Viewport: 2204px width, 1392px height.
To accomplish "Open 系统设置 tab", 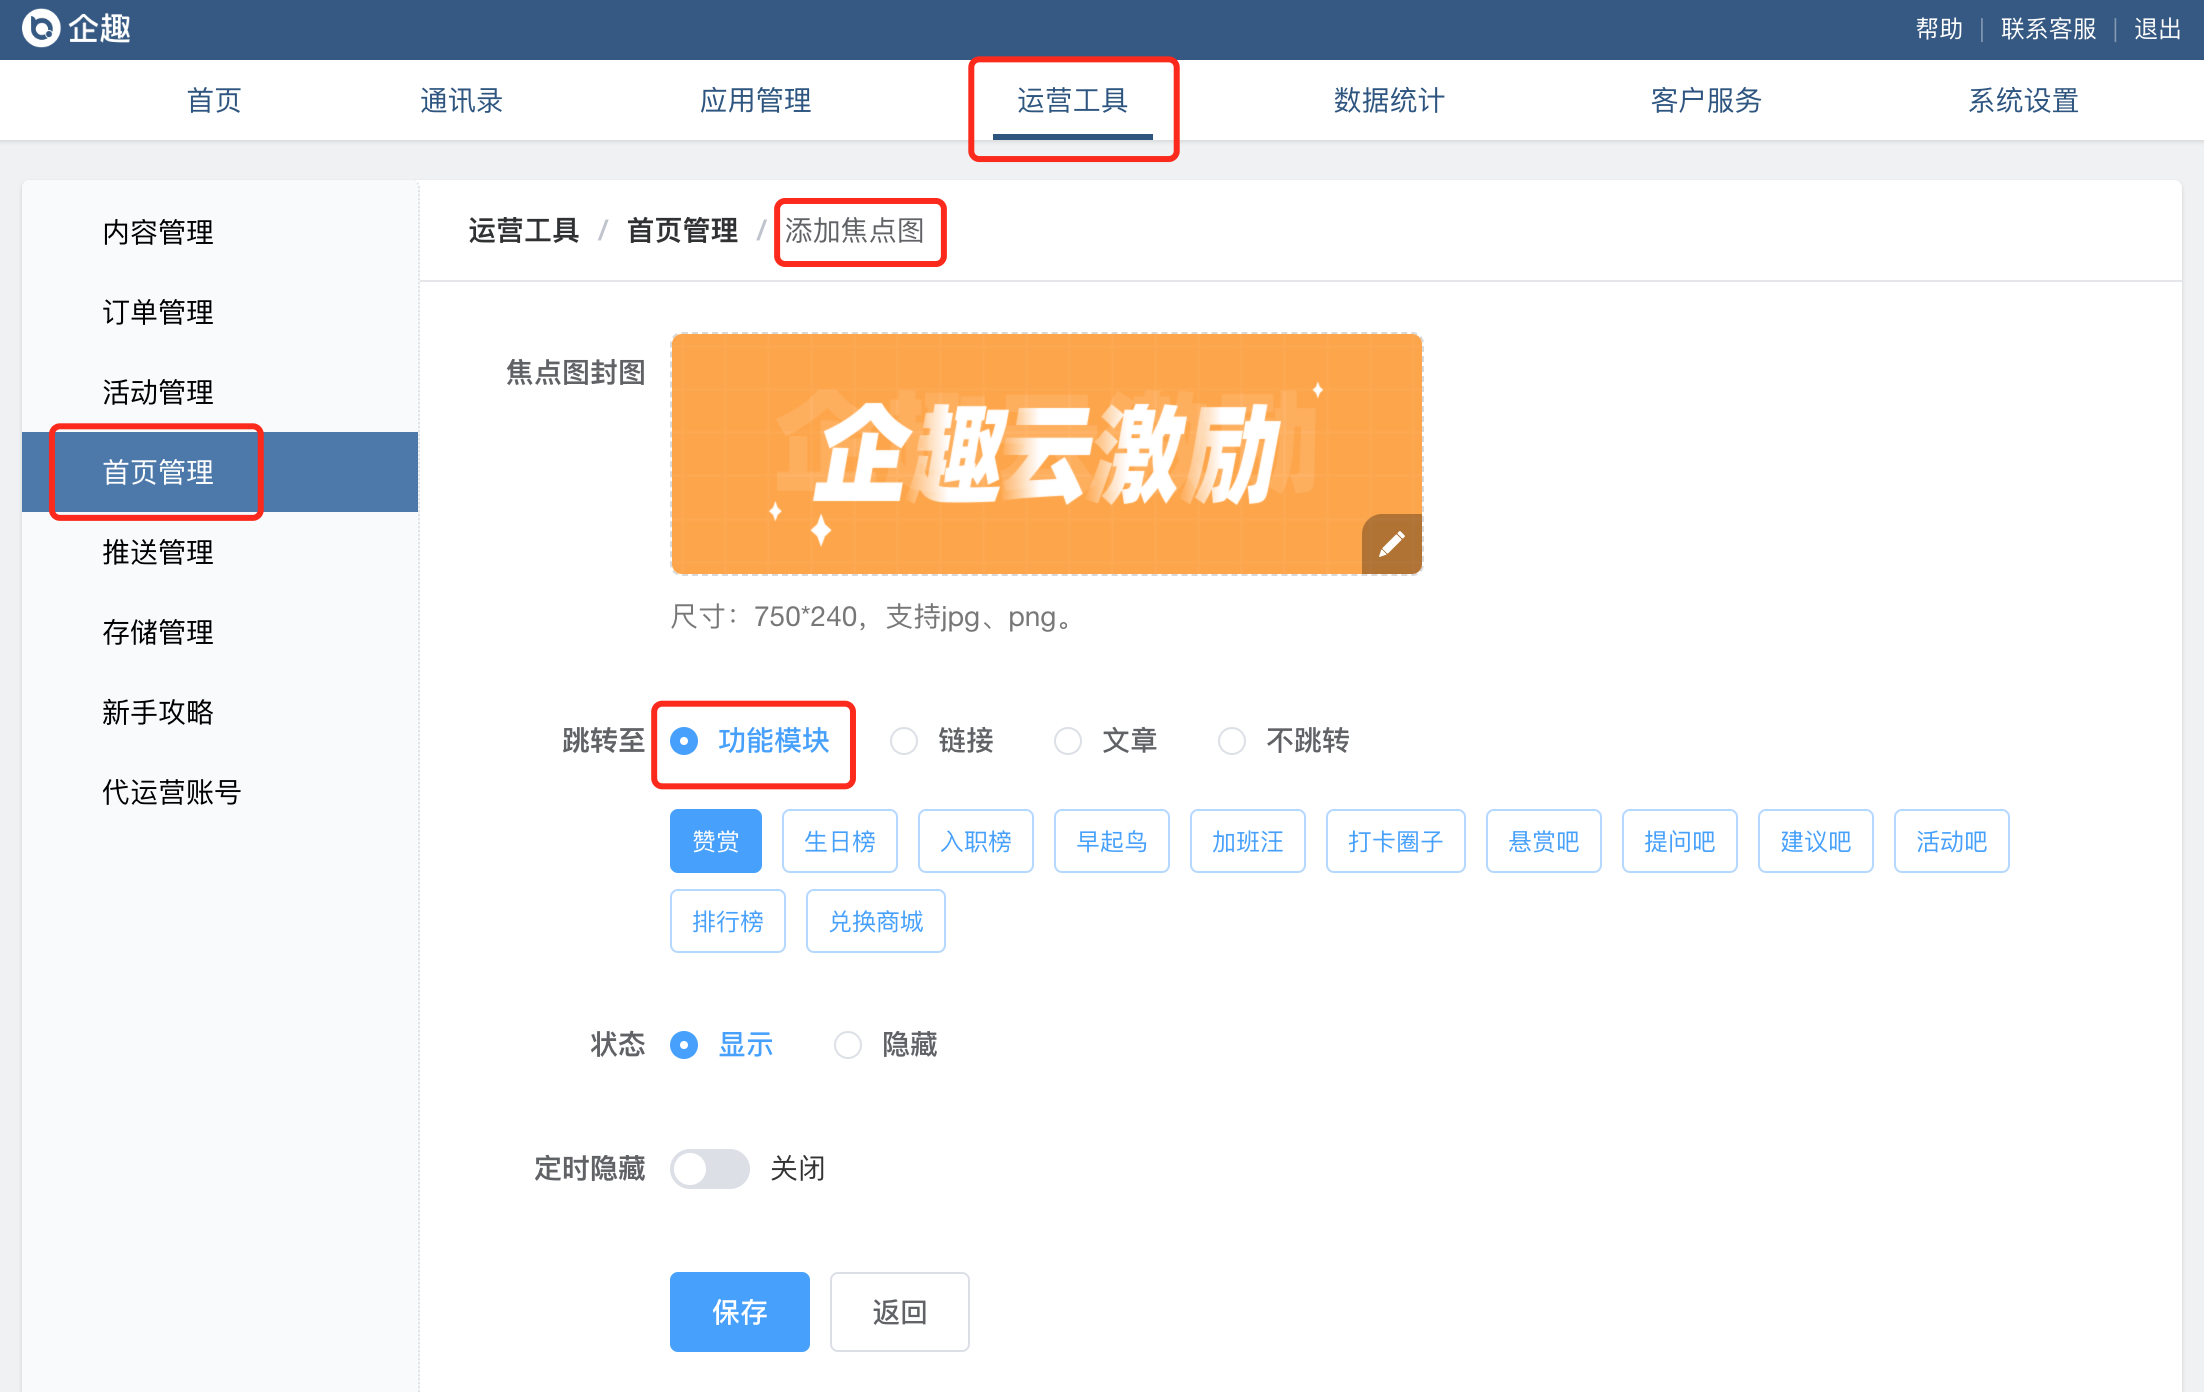I will 2024,100.
